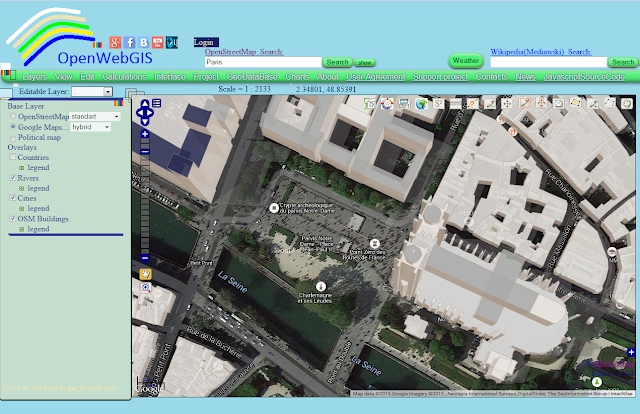Pan the map up with the arrow

(145, 104)
